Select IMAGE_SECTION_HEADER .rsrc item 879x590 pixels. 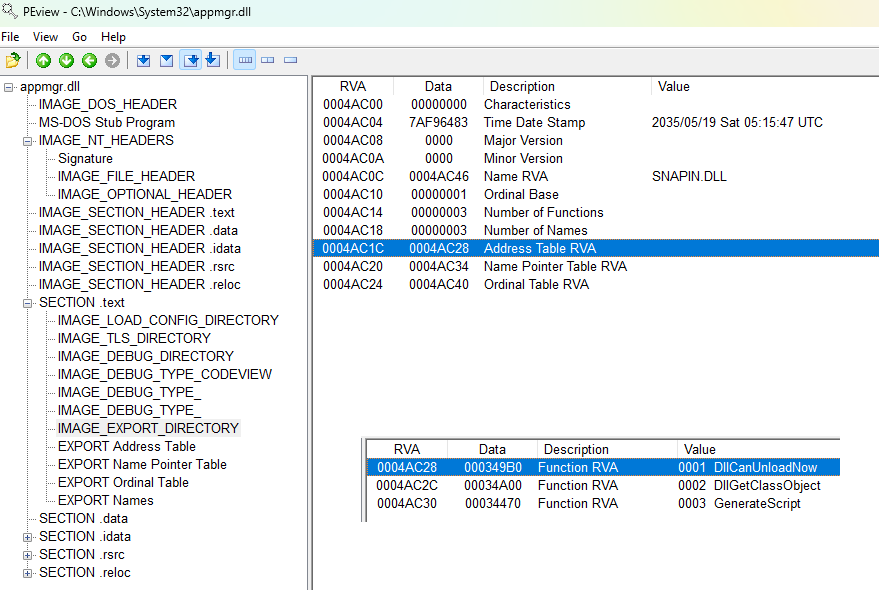(x=136, y=266)
